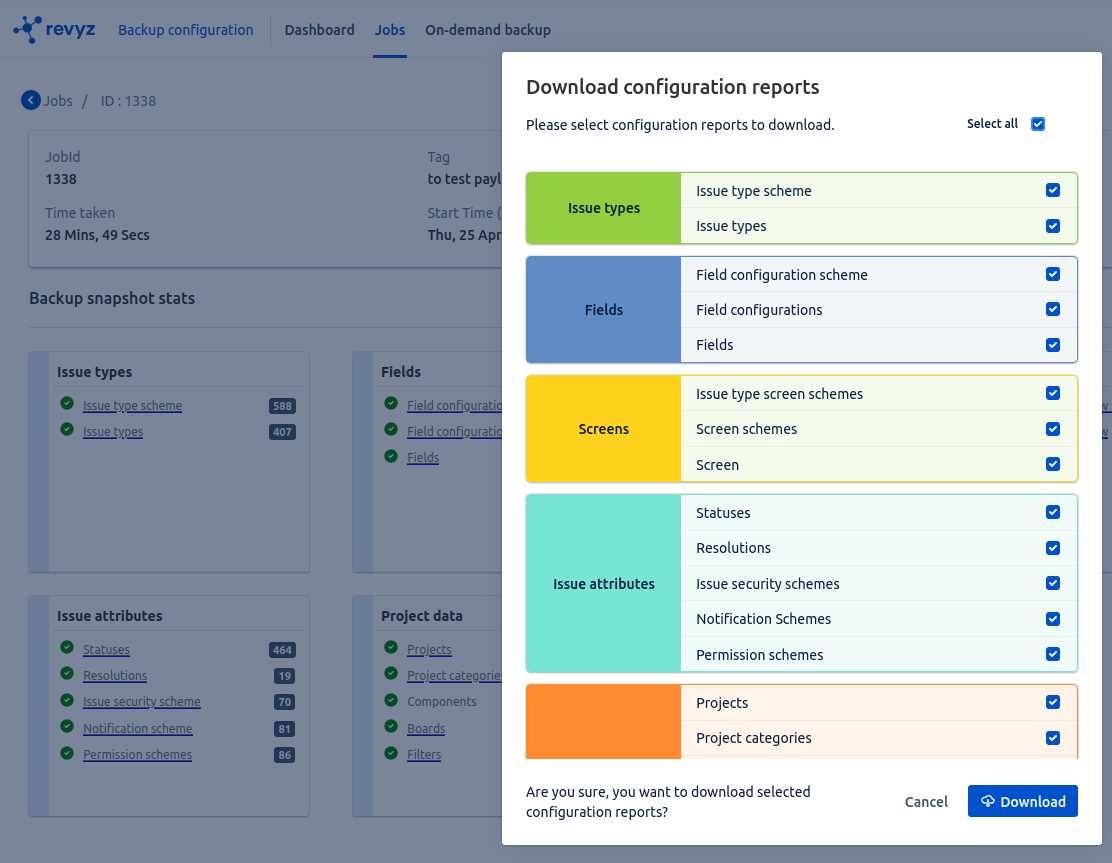Uncheck the Field configurations checkbox
The height and width of the screenshot is (863, 1112).
click(x=1052, y=309)
